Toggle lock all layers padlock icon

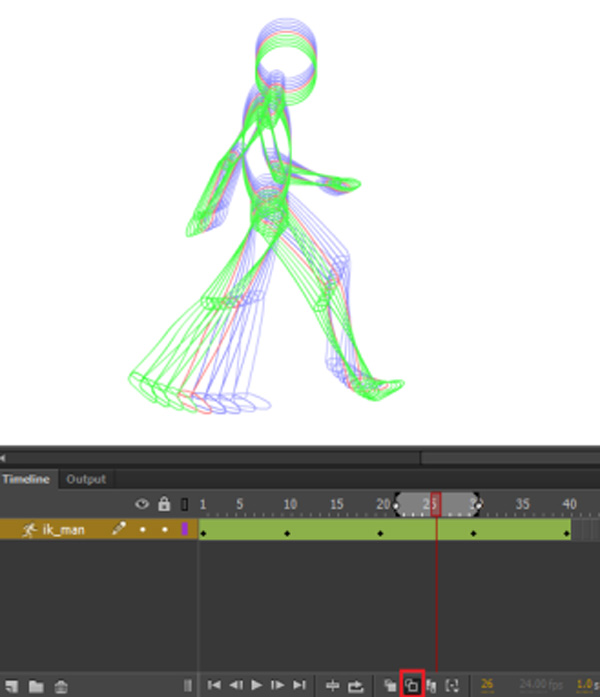(164, 504)
